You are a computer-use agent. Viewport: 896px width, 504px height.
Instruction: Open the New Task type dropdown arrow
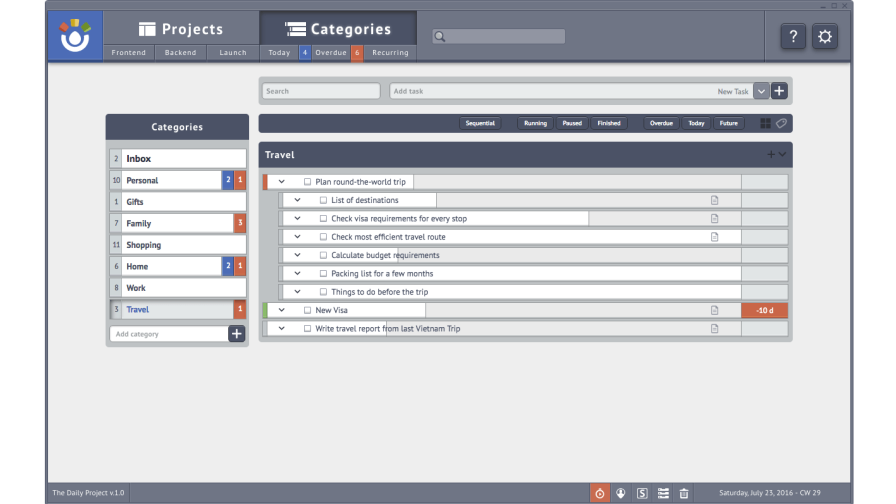pyautogui.click(x=761, y=91)
